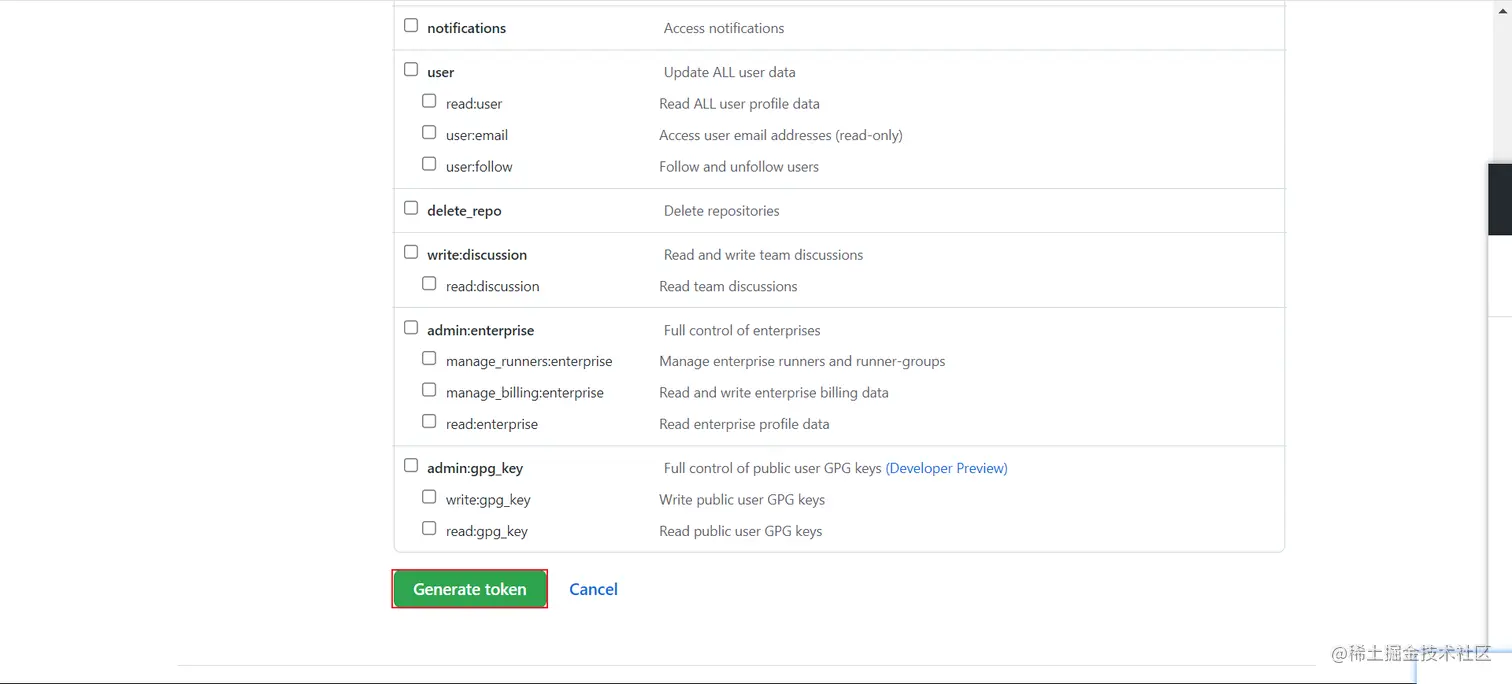Tick the read:discussion checkbox

[429, 284]
